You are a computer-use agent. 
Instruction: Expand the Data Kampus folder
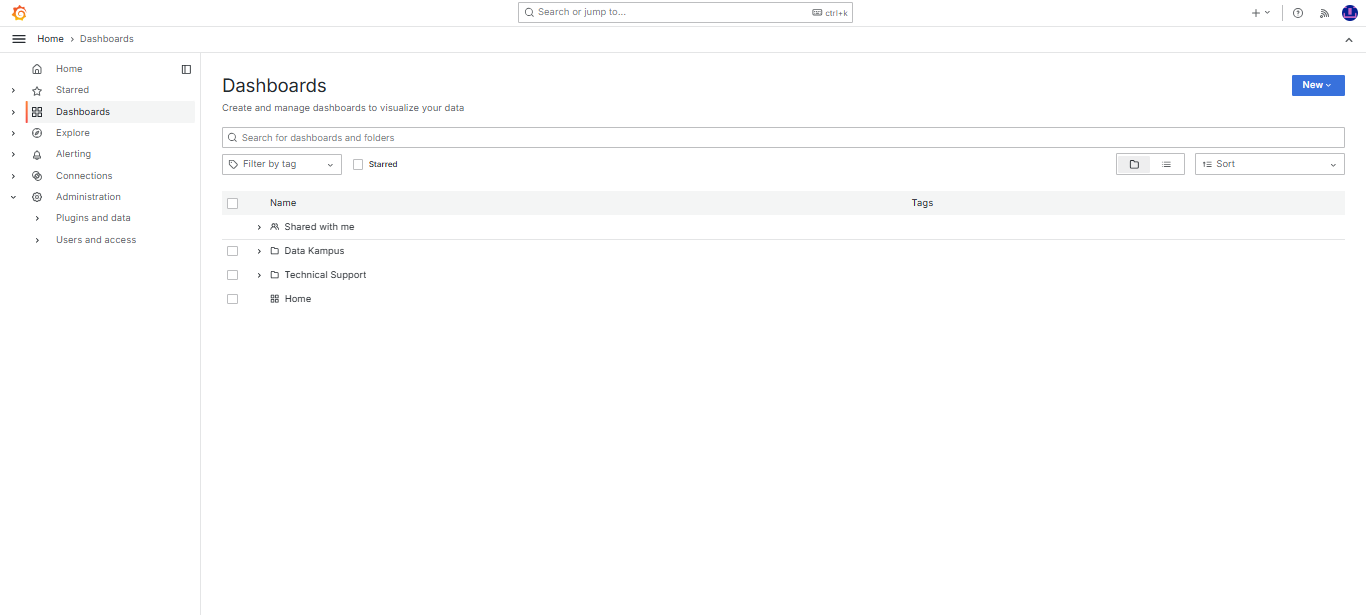259,251
